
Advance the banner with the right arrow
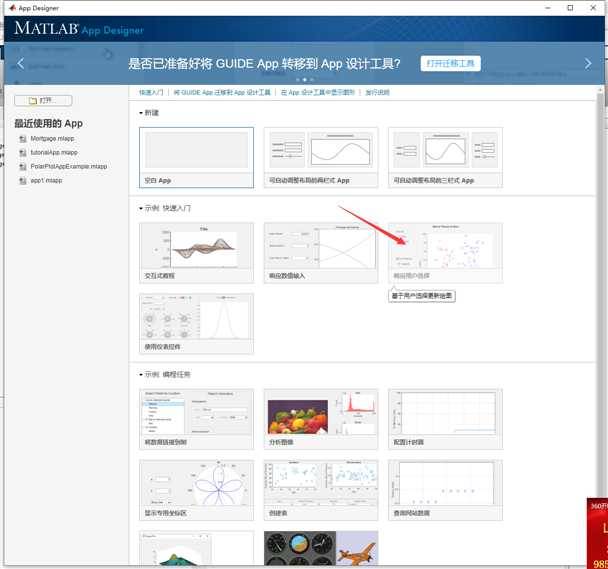pos(588,64)
